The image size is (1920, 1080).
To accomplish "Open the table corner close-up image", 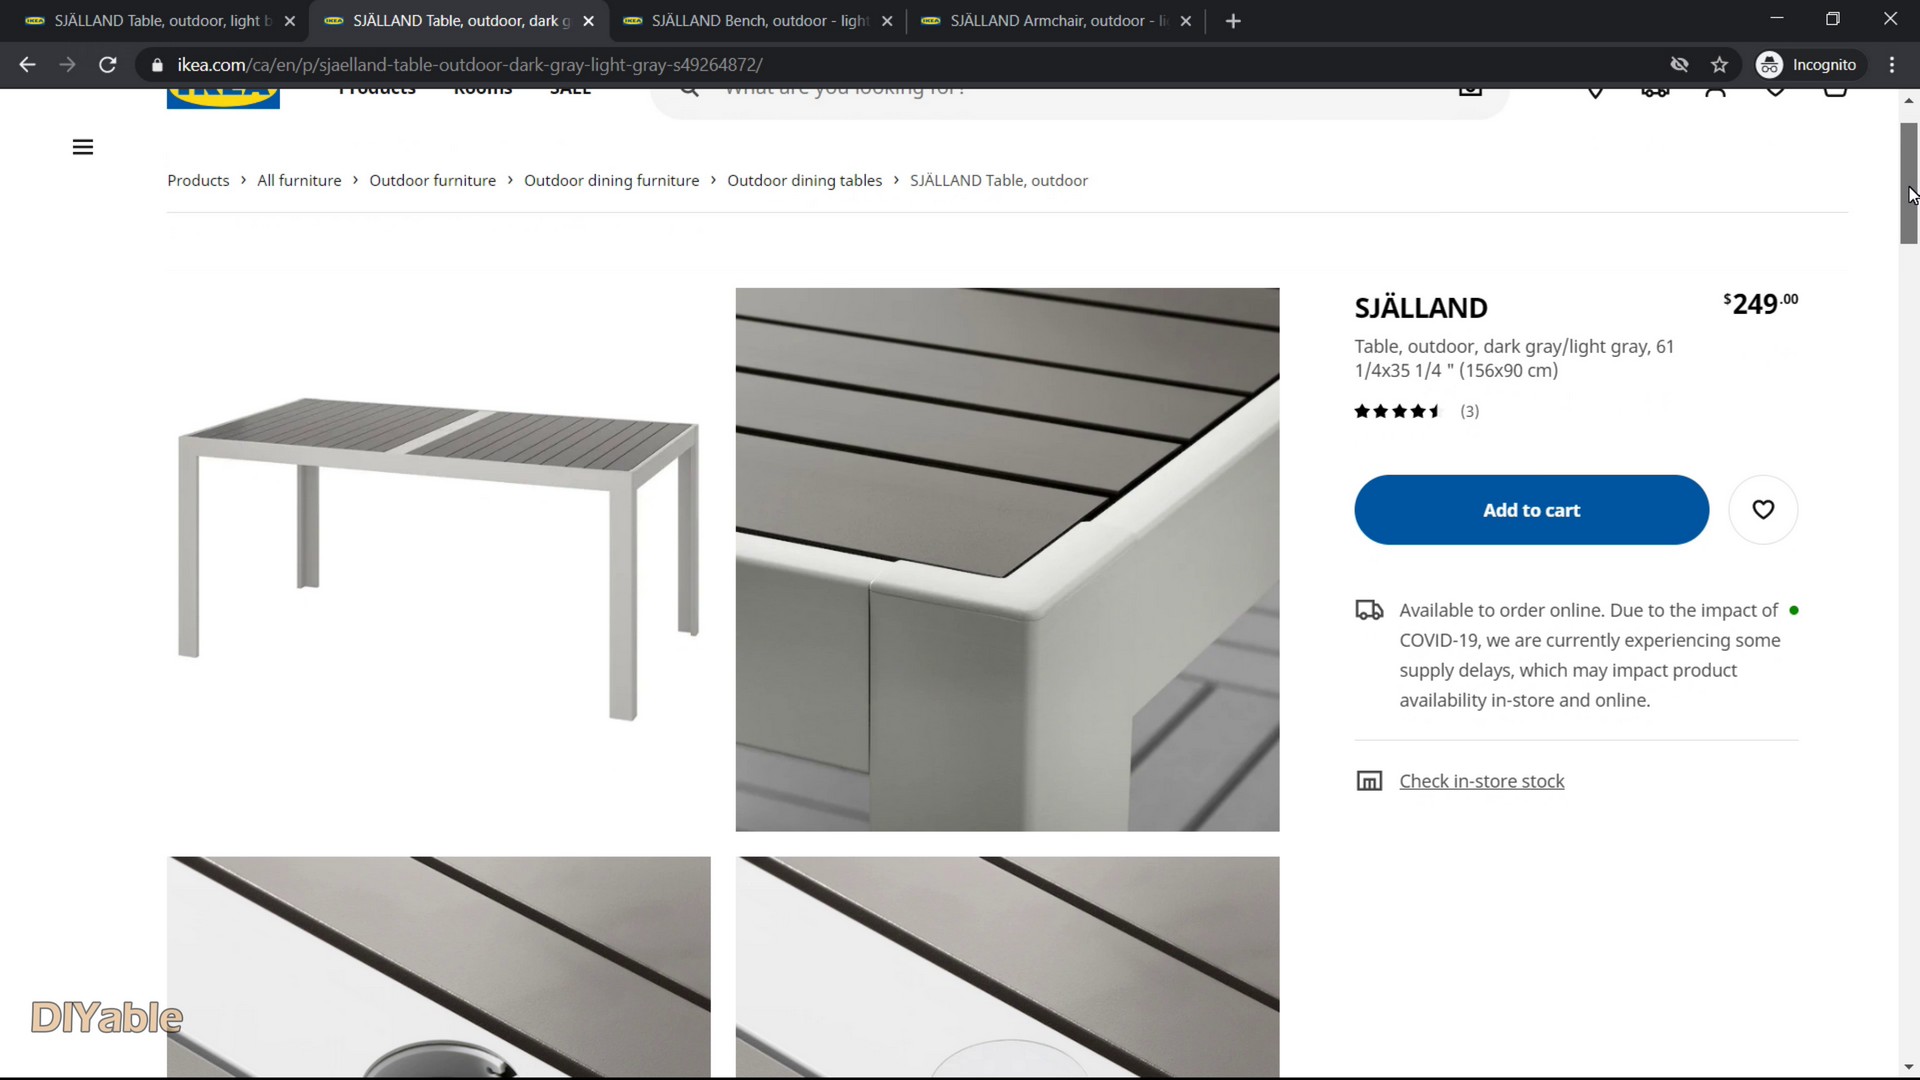I will [1007, 559].
